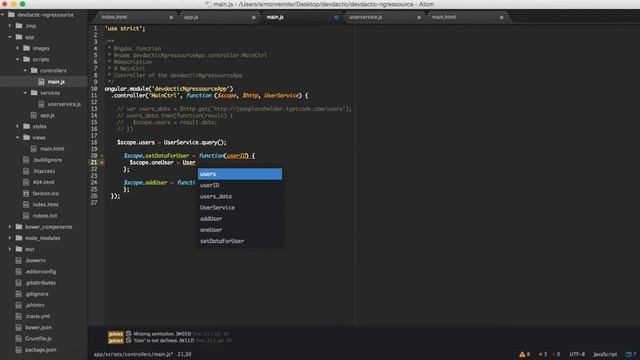Collapse the devdactic-ngressource root folder

point(3,15)
